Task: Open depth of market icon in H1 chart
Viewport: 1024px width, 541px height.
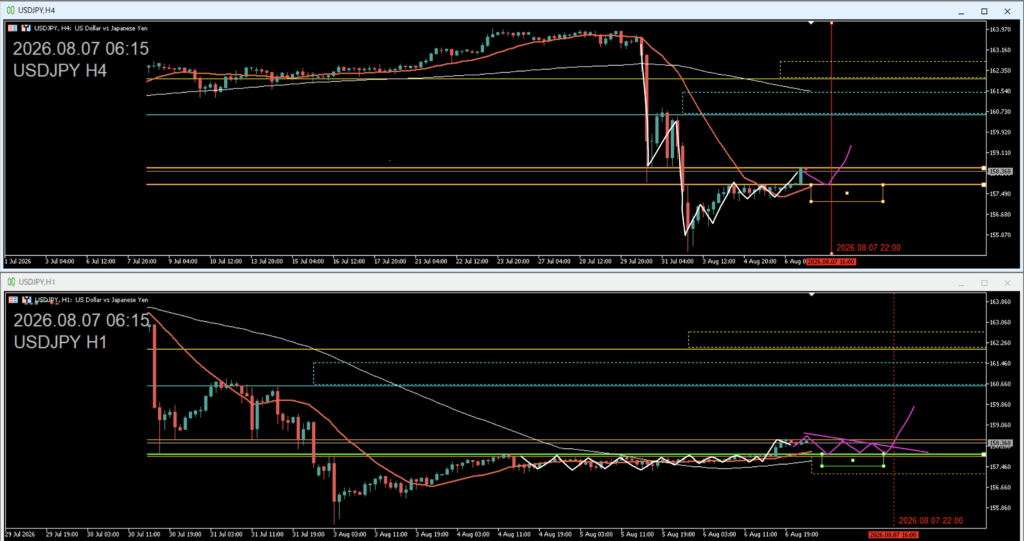Action: coord(26,300)
